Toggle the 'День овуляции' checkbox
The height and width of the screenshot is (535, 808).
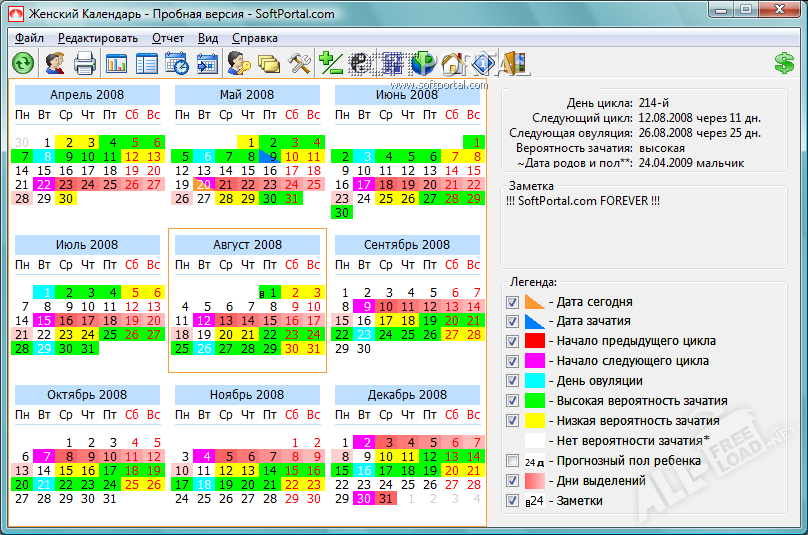click(513, 381)
